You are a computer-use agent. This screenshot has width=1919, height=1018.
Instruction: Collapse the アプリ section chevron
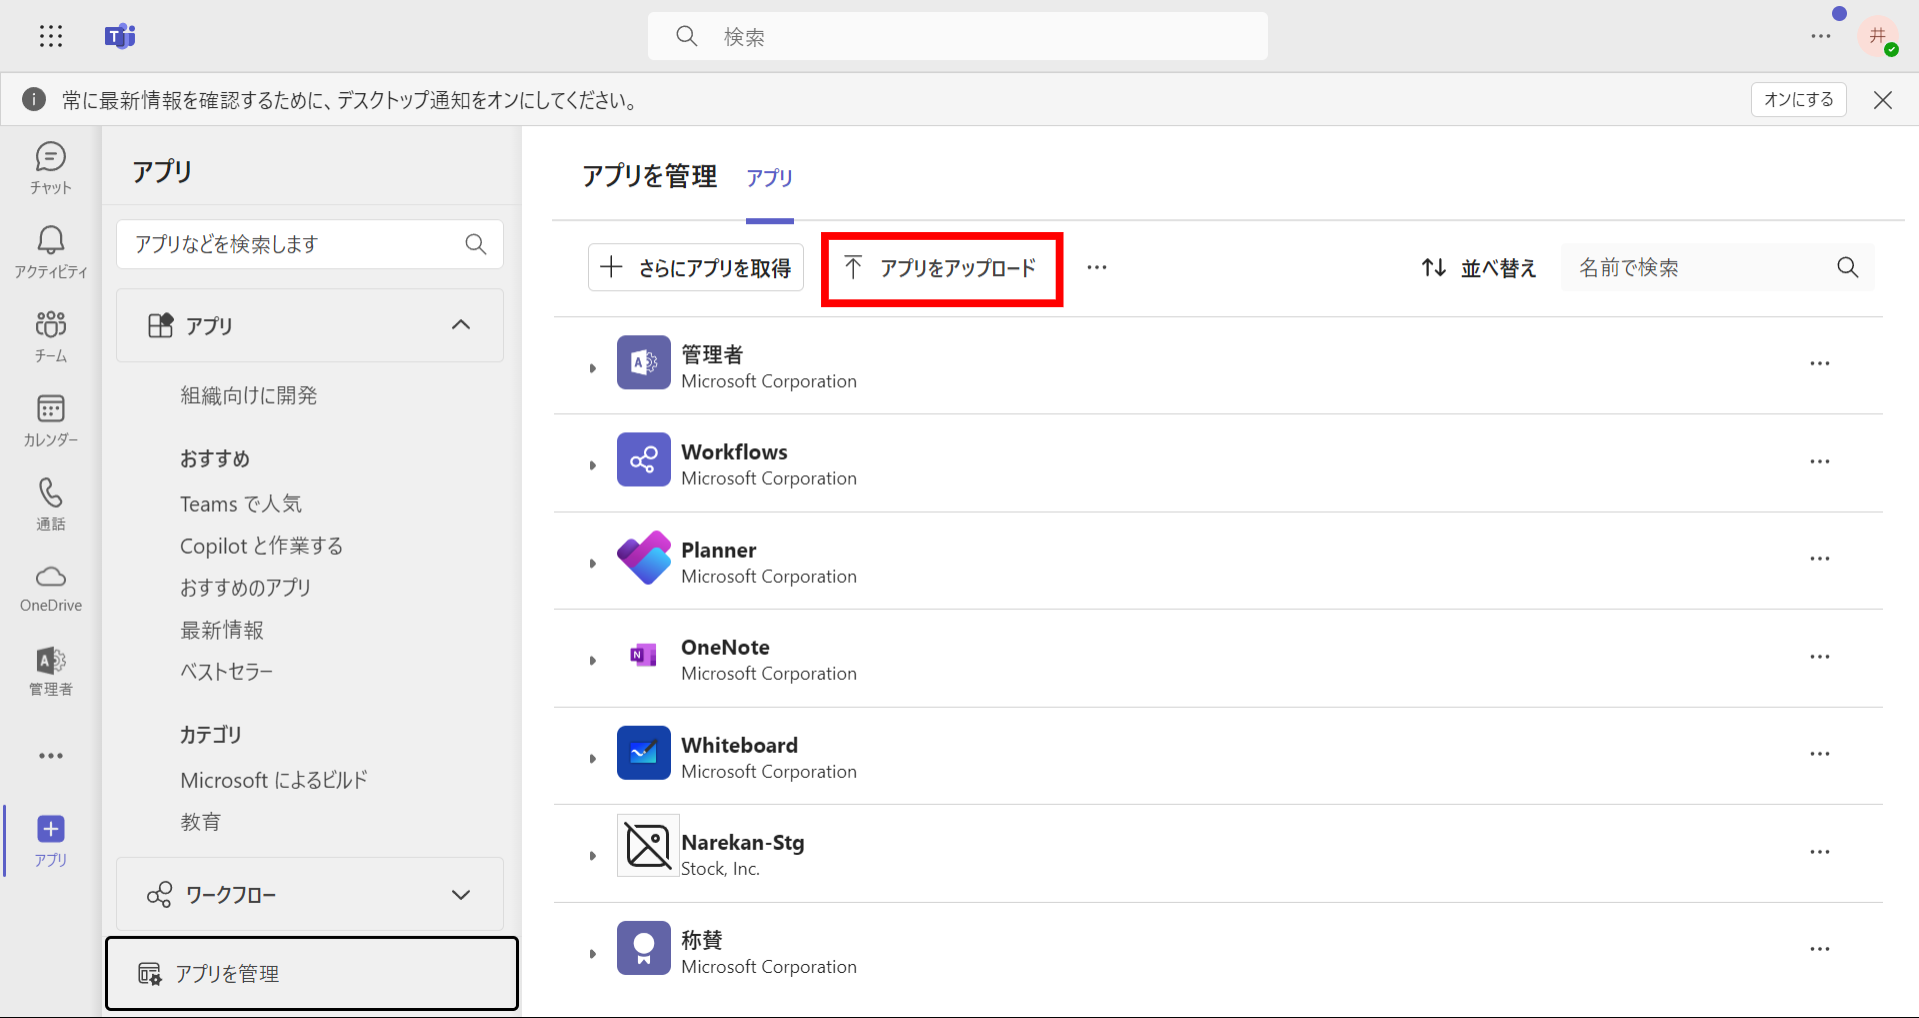(x=461, y=325)
